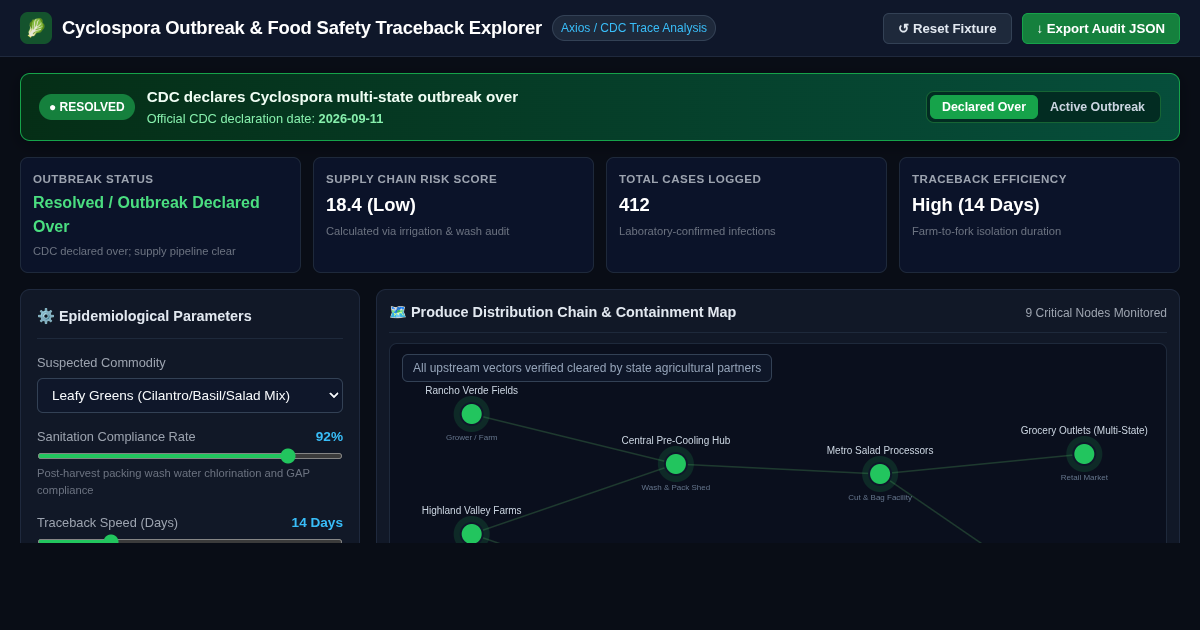Click the '14 Days' traceback speed value
Screen dimensions: 1200x630
(x=317, y=523)
